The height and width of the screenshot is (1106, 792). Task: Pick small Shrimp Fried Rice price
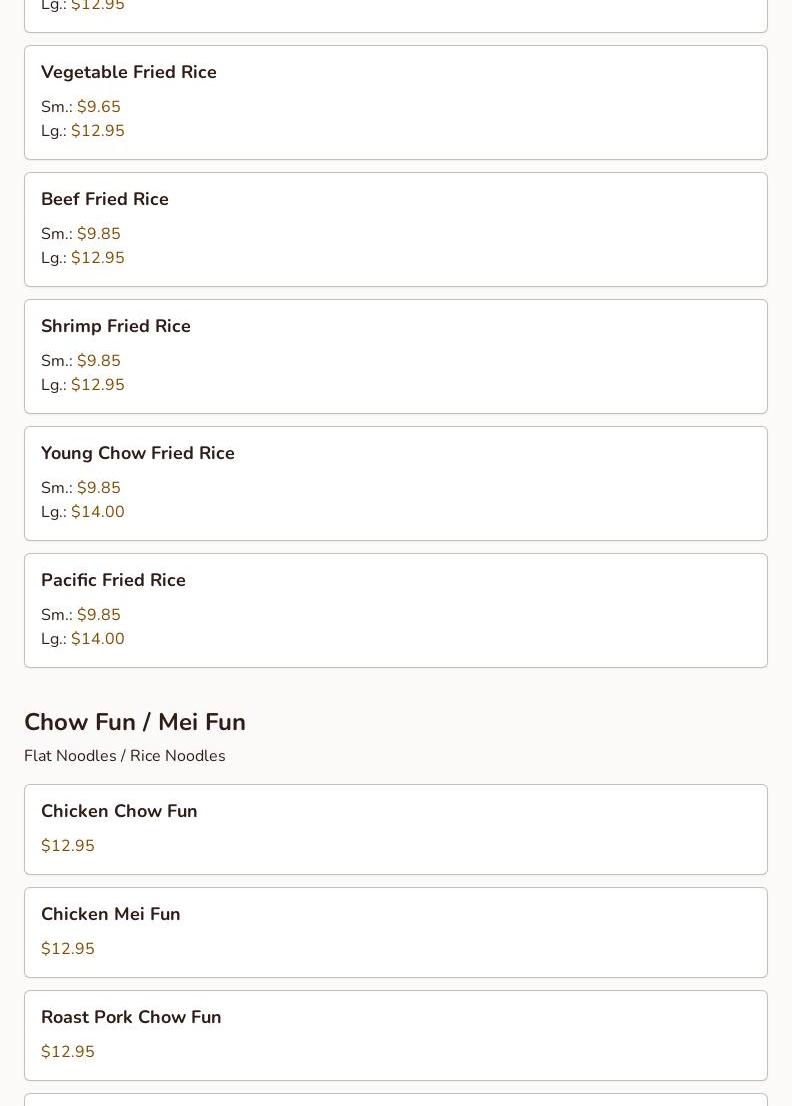[x=98, y=361]
